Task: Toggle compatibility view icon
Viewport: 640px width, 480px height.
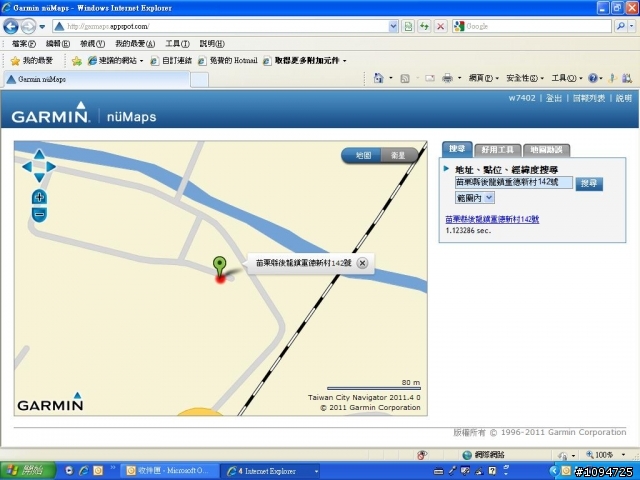Action: click(x=408, y=27)
